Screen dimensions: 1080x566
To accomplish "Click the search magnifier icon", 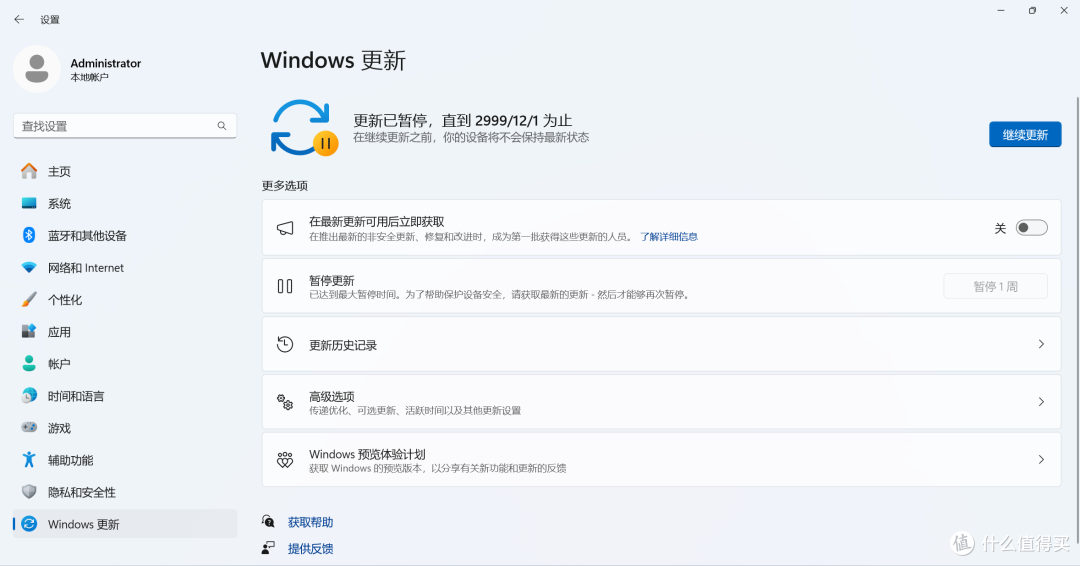I will coord(222,126).
